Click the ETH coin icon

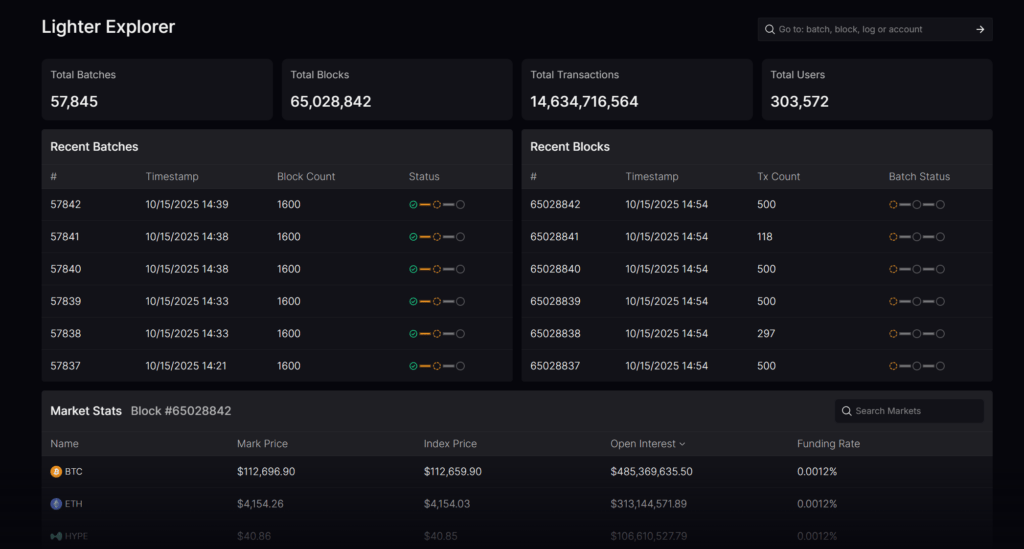tap(56, 504)
